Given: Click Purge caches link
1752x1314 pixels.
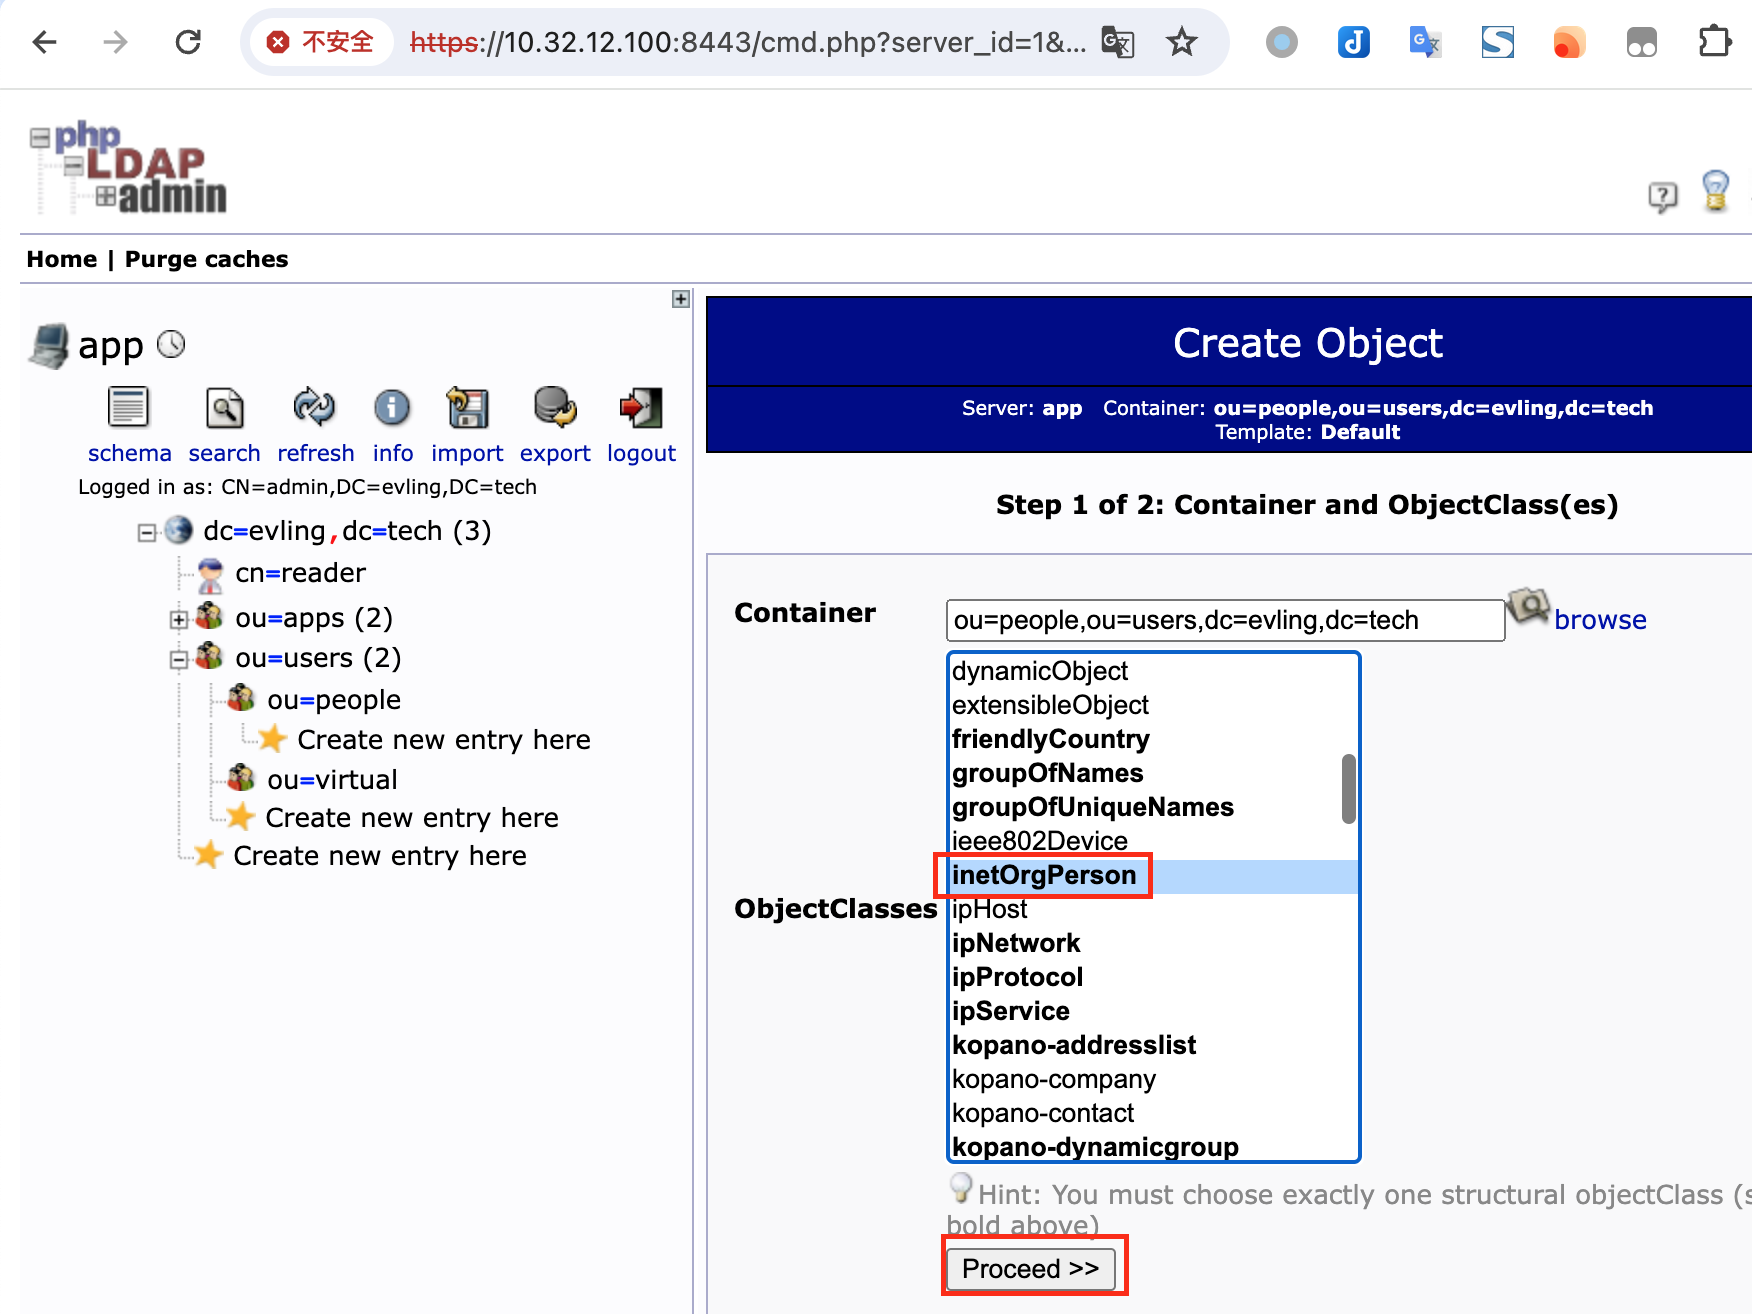Looking at the screenshot, I should point(207,259).
